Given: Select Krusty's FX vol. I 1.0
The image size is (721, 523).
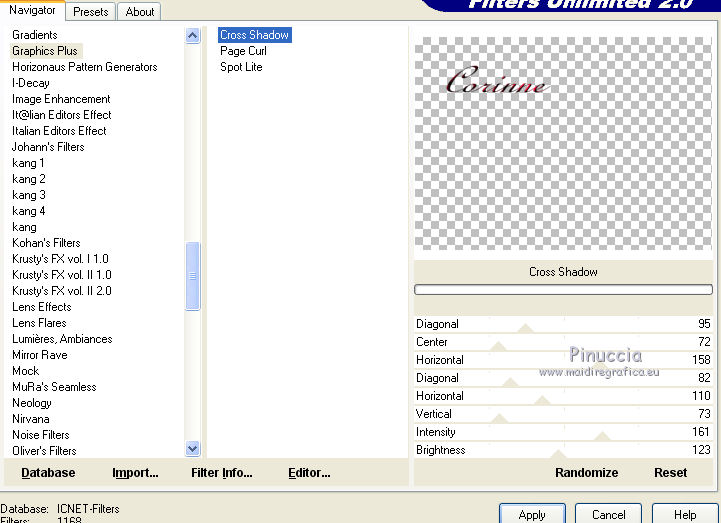Looking at the screenshot, I should click(x=60, y=259).
